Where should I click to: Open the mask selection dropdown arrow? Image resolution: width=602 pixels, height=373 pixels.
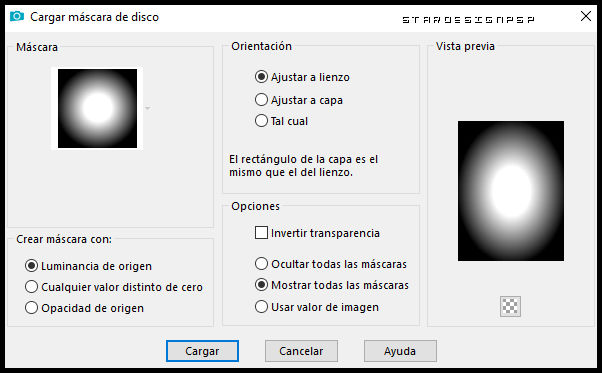[x=147, y=109]
